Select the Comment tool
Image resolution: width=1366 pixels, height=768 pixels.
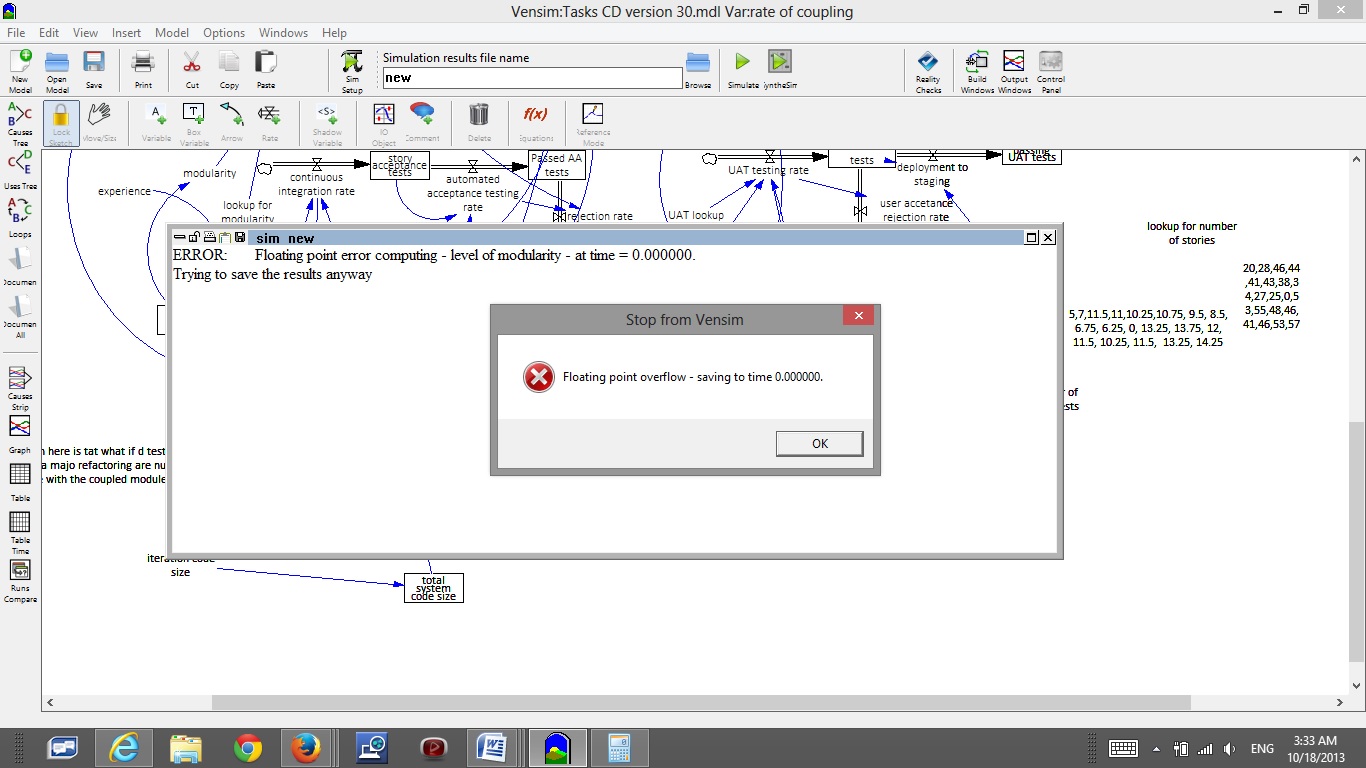pos(422,122)
